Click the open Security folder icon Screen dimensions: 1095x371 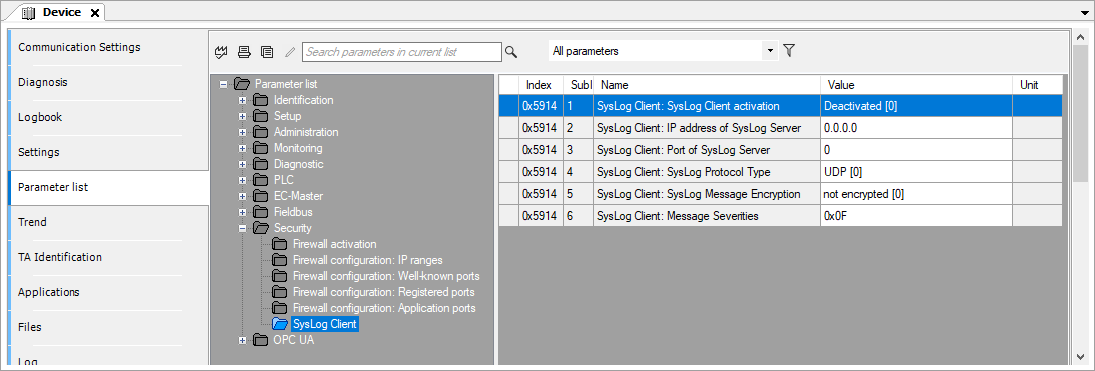point(260,228)
